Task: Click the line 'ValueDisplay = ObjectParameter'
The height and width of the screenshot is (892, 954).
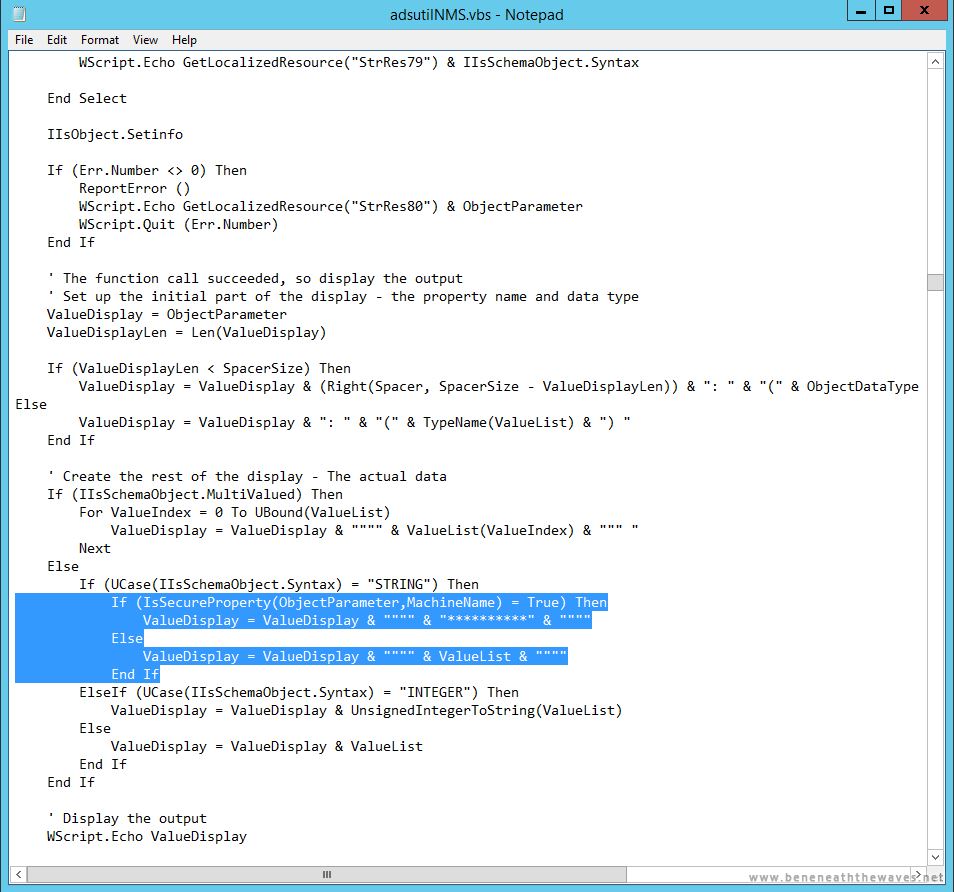Action: [x=167, y=315]
